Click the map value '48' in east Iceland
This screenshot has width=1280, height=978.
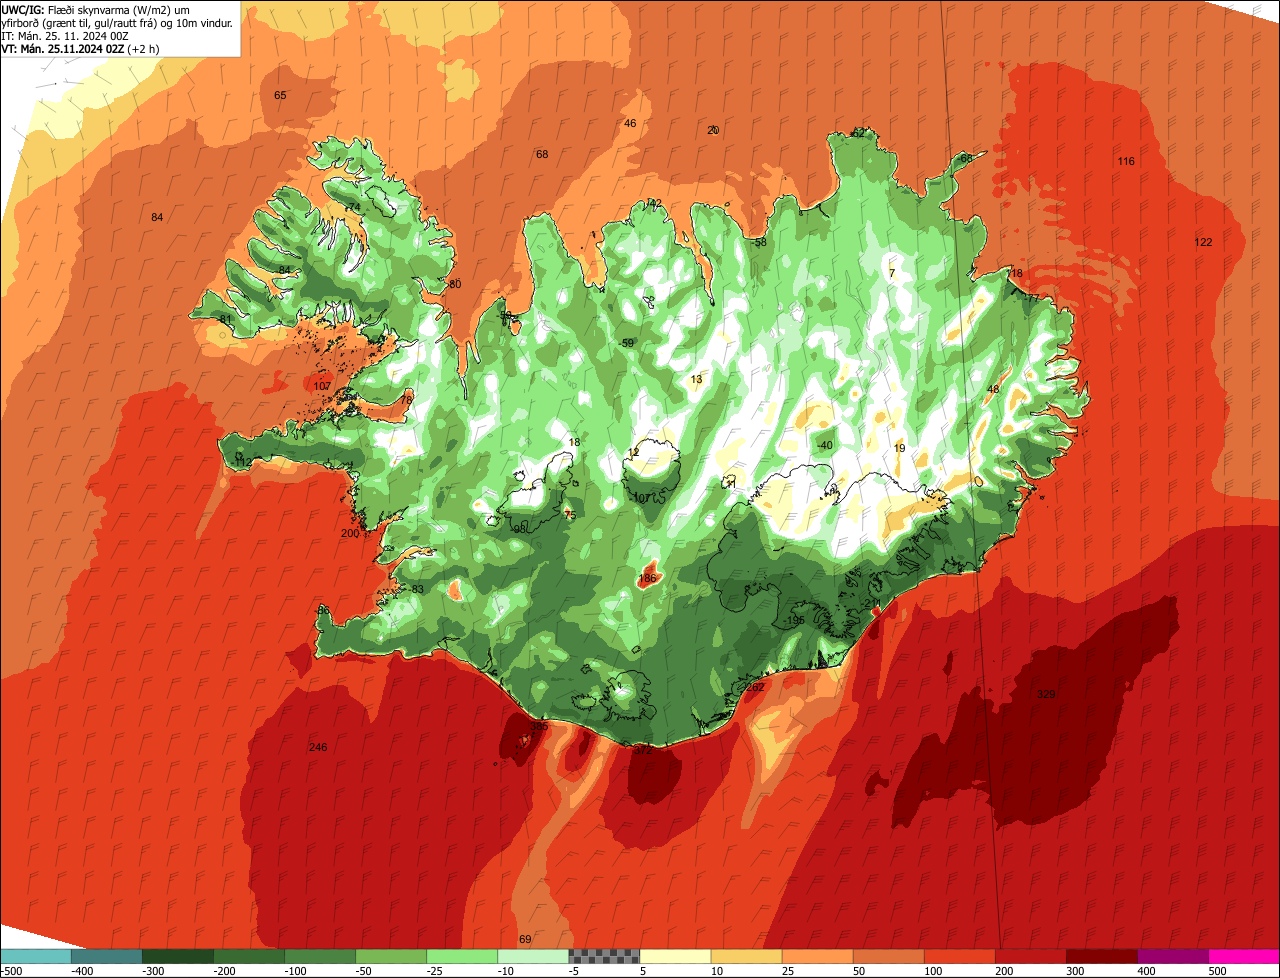(993, 389)
